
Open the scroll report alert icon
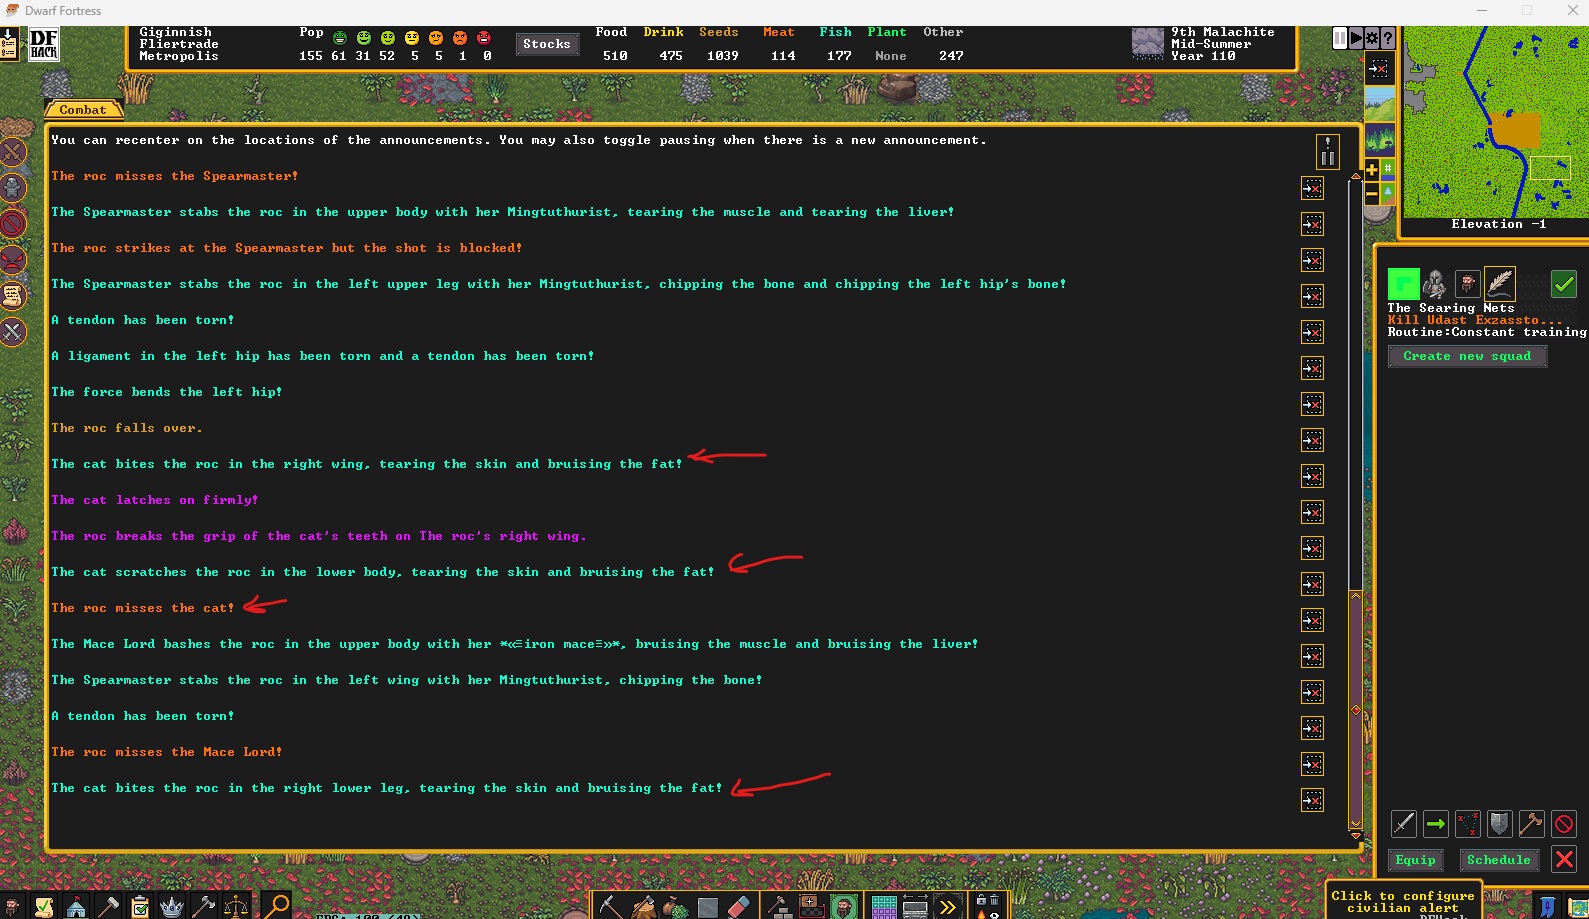click(x=13, y=296)
